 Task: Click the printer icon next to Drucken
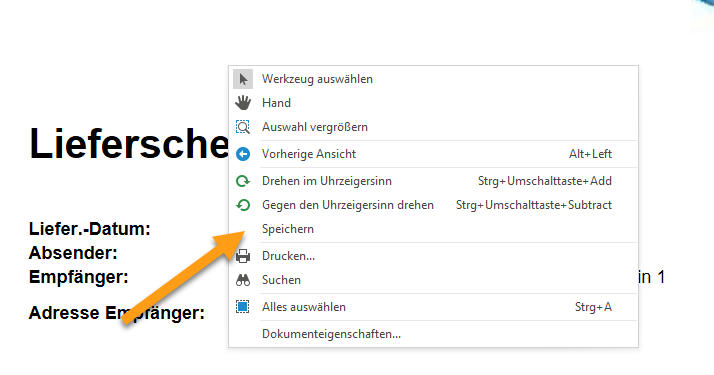pyautogui.click(x=243, y=256)
